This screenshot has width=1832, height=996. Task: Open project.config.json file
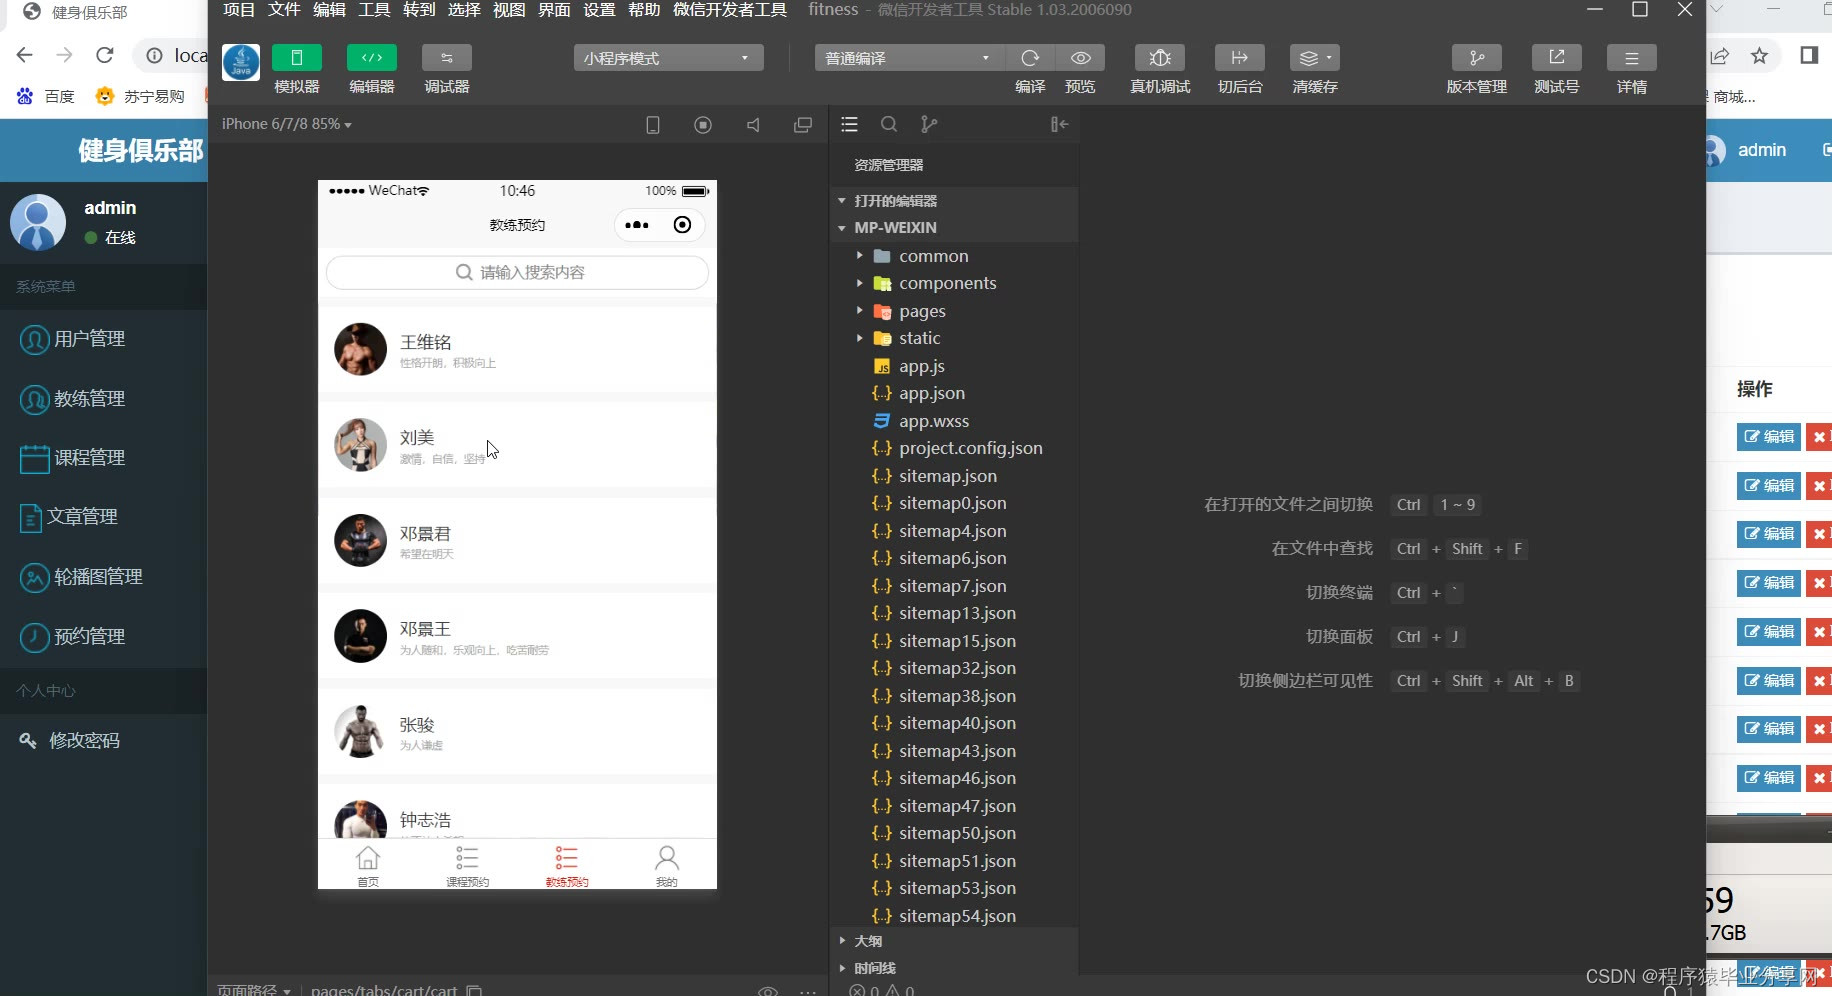point(954,448)
